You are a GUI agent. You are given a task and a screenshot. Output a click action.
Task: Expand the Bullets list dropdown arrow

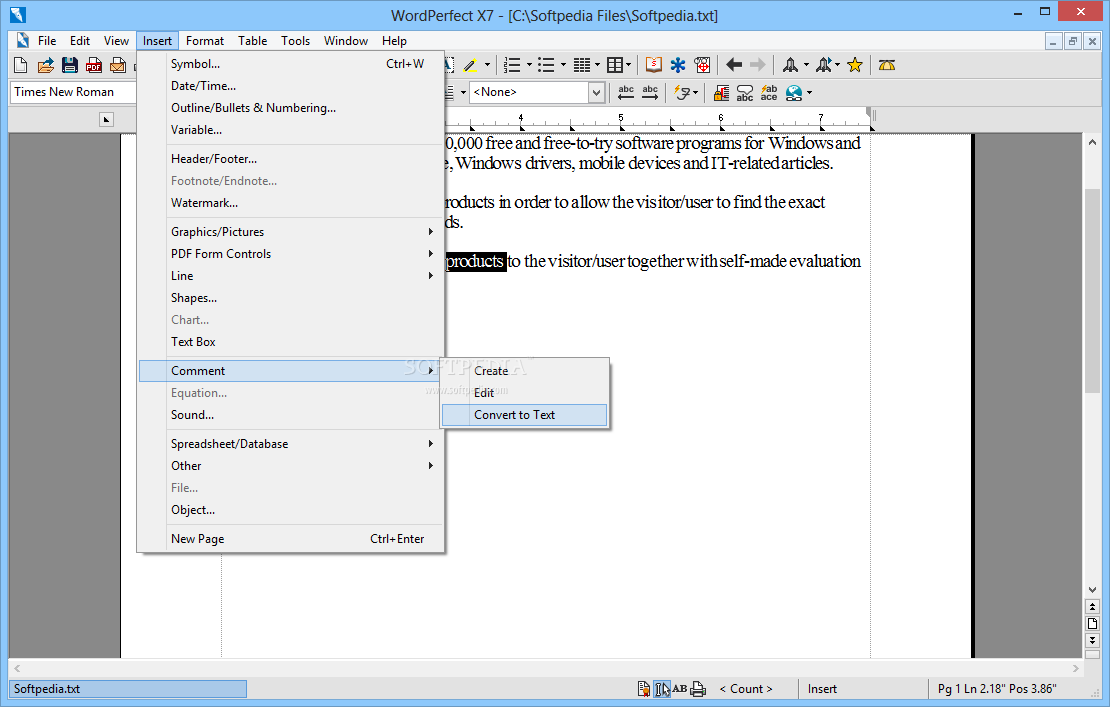[x=563, y=65]
